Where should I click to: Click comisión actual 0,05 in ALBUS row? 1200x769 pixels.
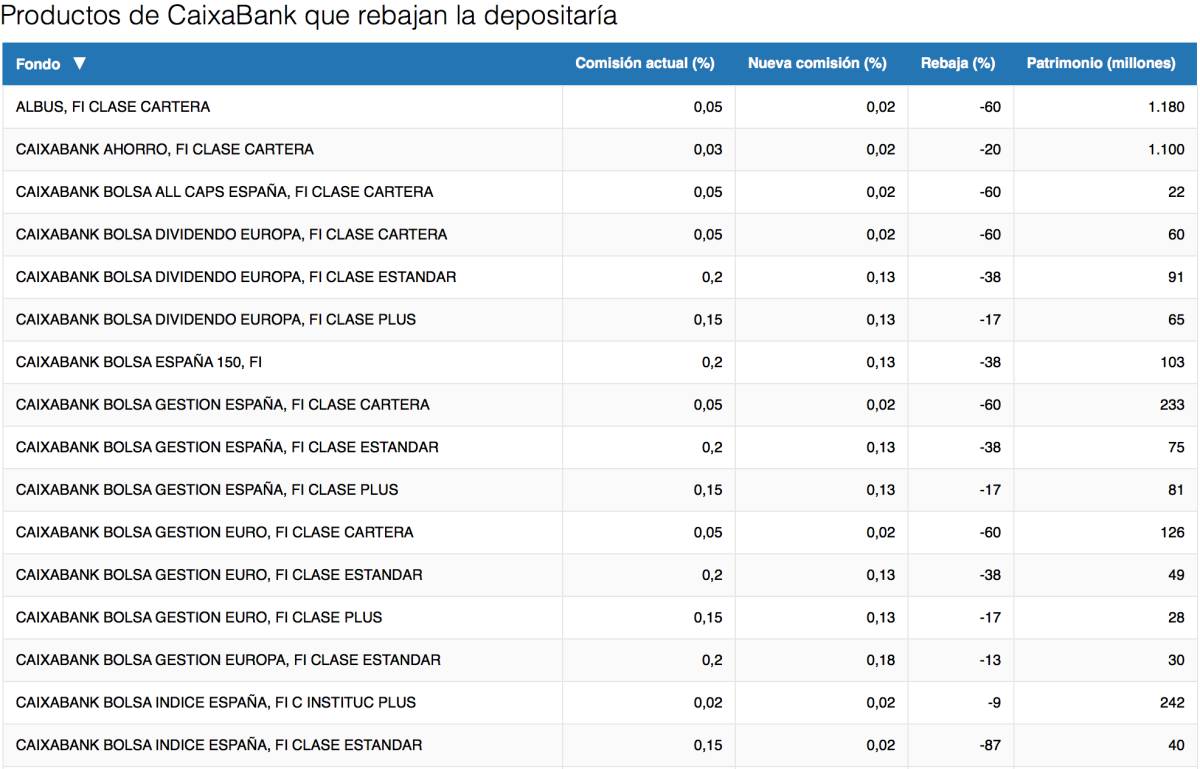[708, 107]
